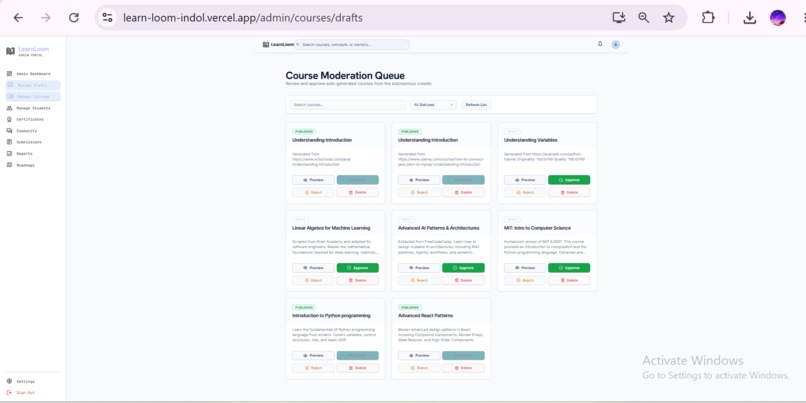Preview Advanced AI Patterns & Architectures
Image resolution: width=806 pixels, height=403 pixels.
419,268
